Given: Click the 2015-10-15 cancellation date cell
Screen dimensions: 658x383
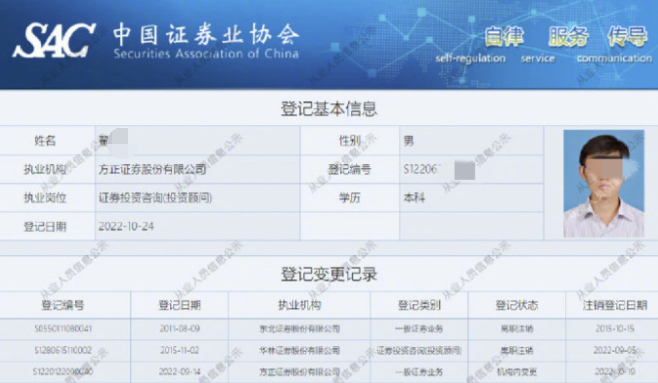Looking at the screenshot, I should coord(615,328).
